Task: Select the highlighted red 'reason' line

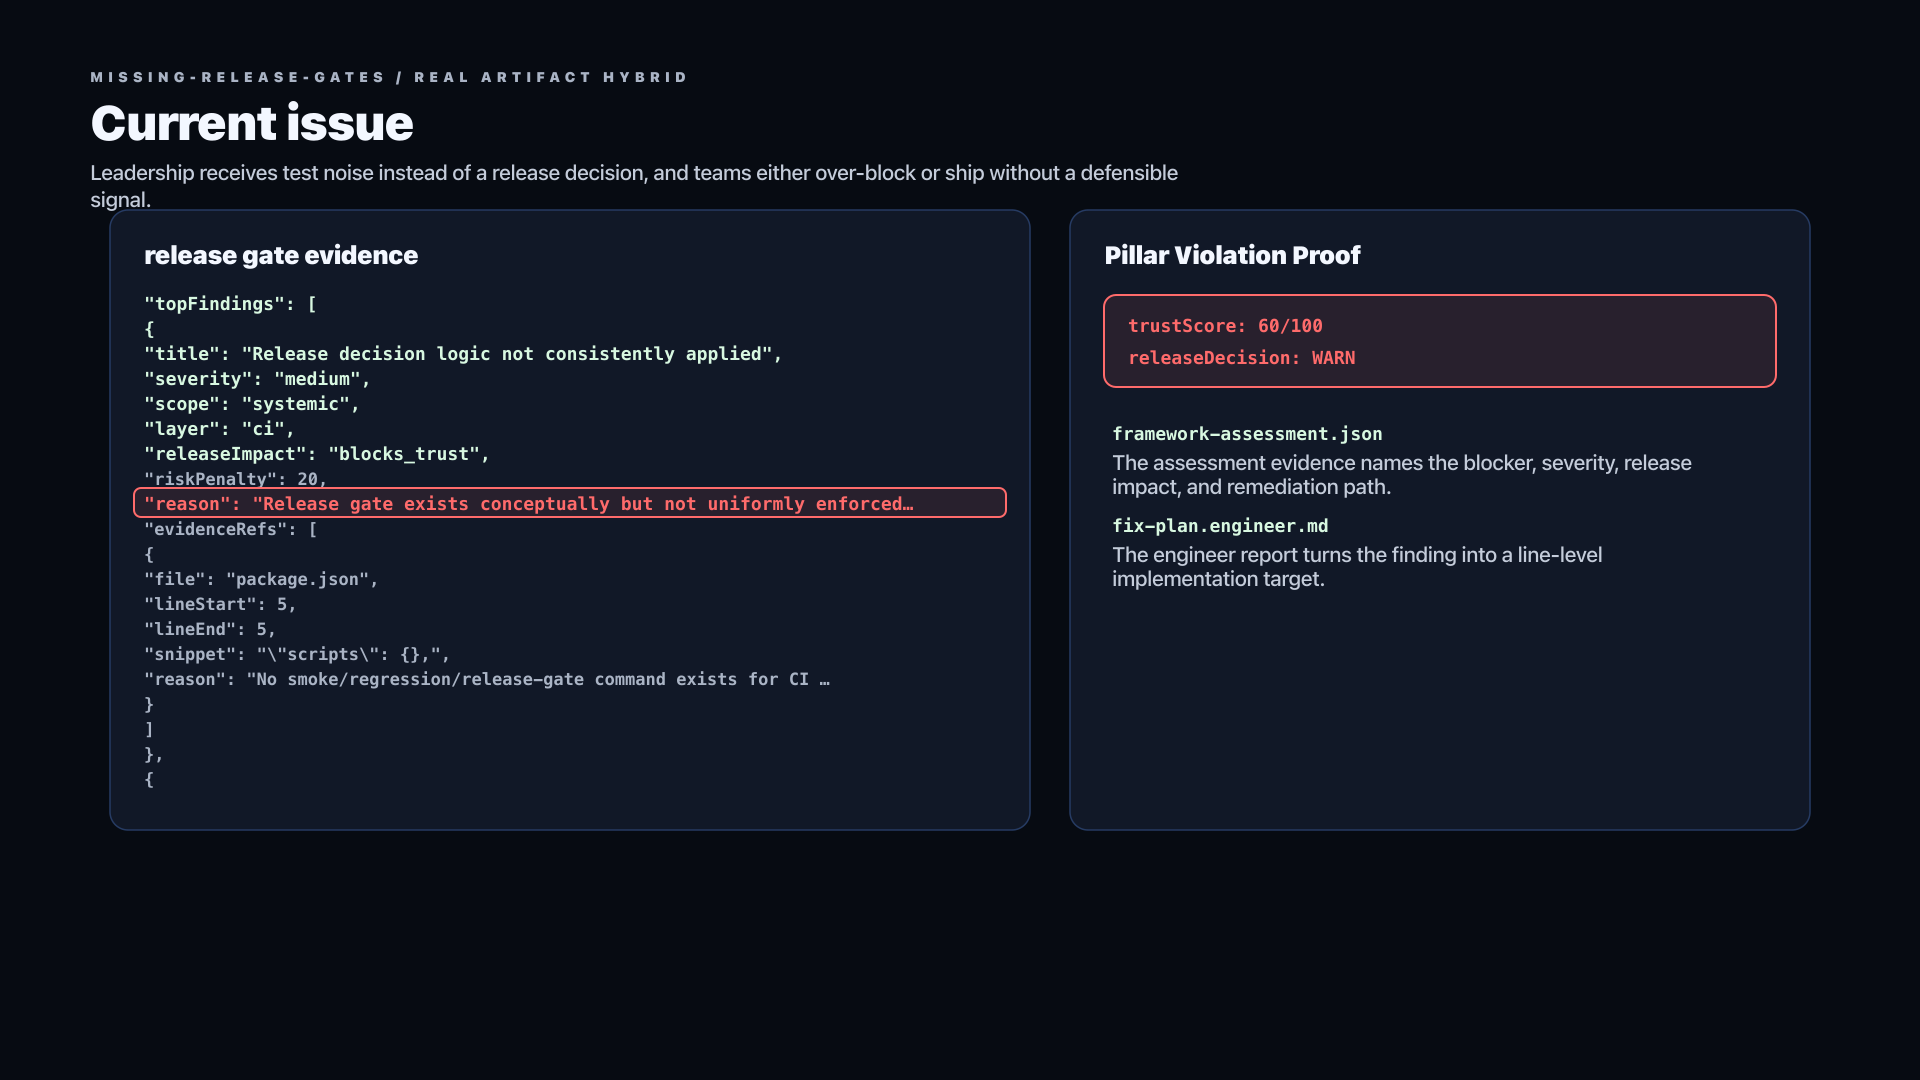Action: (570, 503)
